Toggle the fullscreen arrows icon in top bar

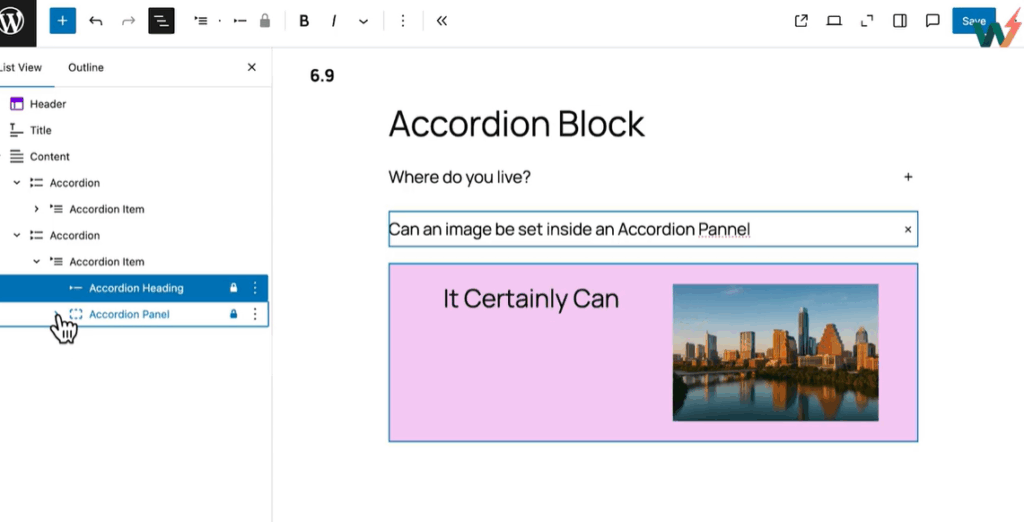[867, 21]
